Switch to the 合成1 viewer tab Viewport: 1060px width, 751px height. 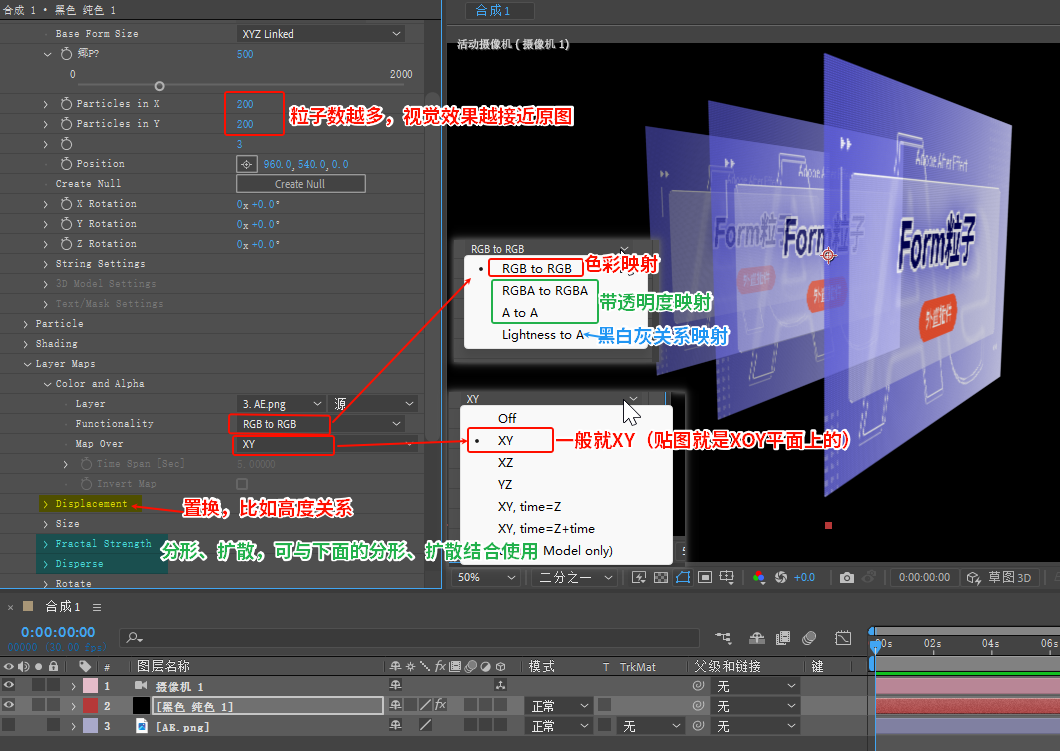click(500, 10)
